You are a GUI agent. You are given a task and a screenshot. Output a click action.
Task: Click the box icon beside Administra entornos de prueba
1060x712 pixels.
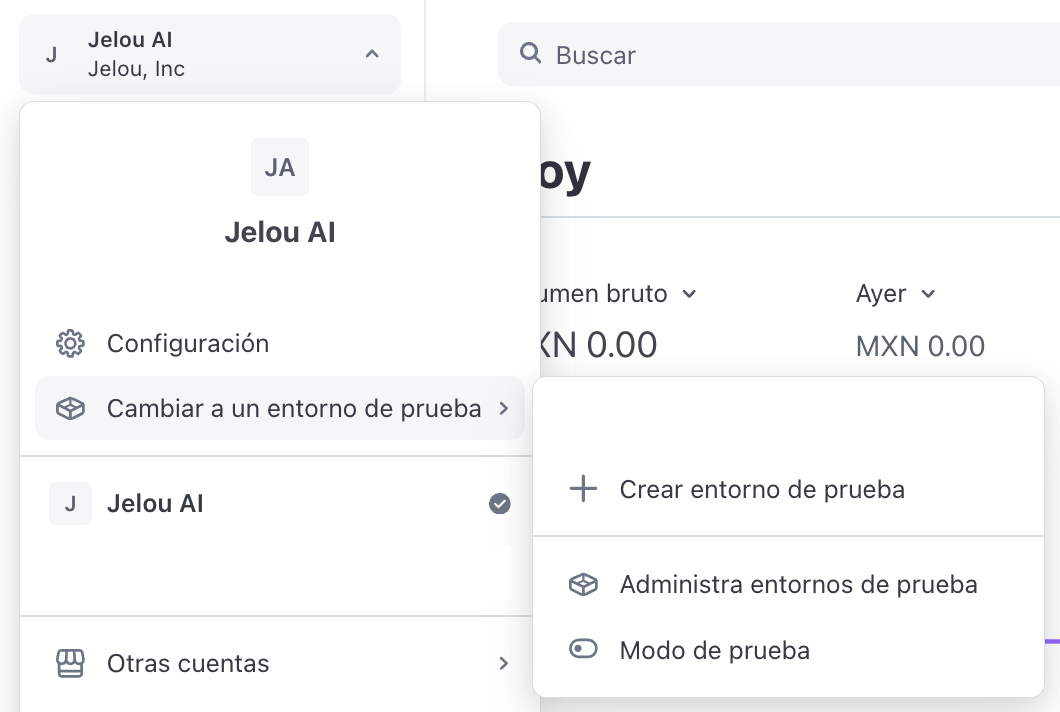tap(582, 584)
